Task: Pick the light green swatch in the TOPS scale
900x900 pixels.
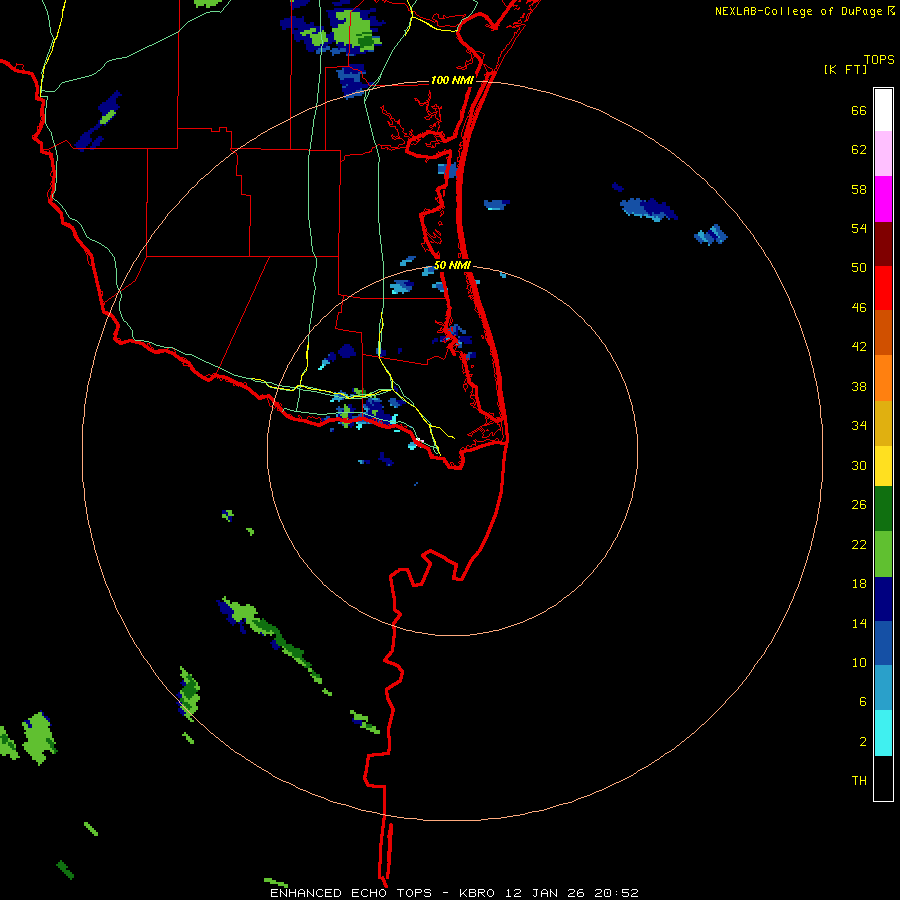Action: click(883, 554)
